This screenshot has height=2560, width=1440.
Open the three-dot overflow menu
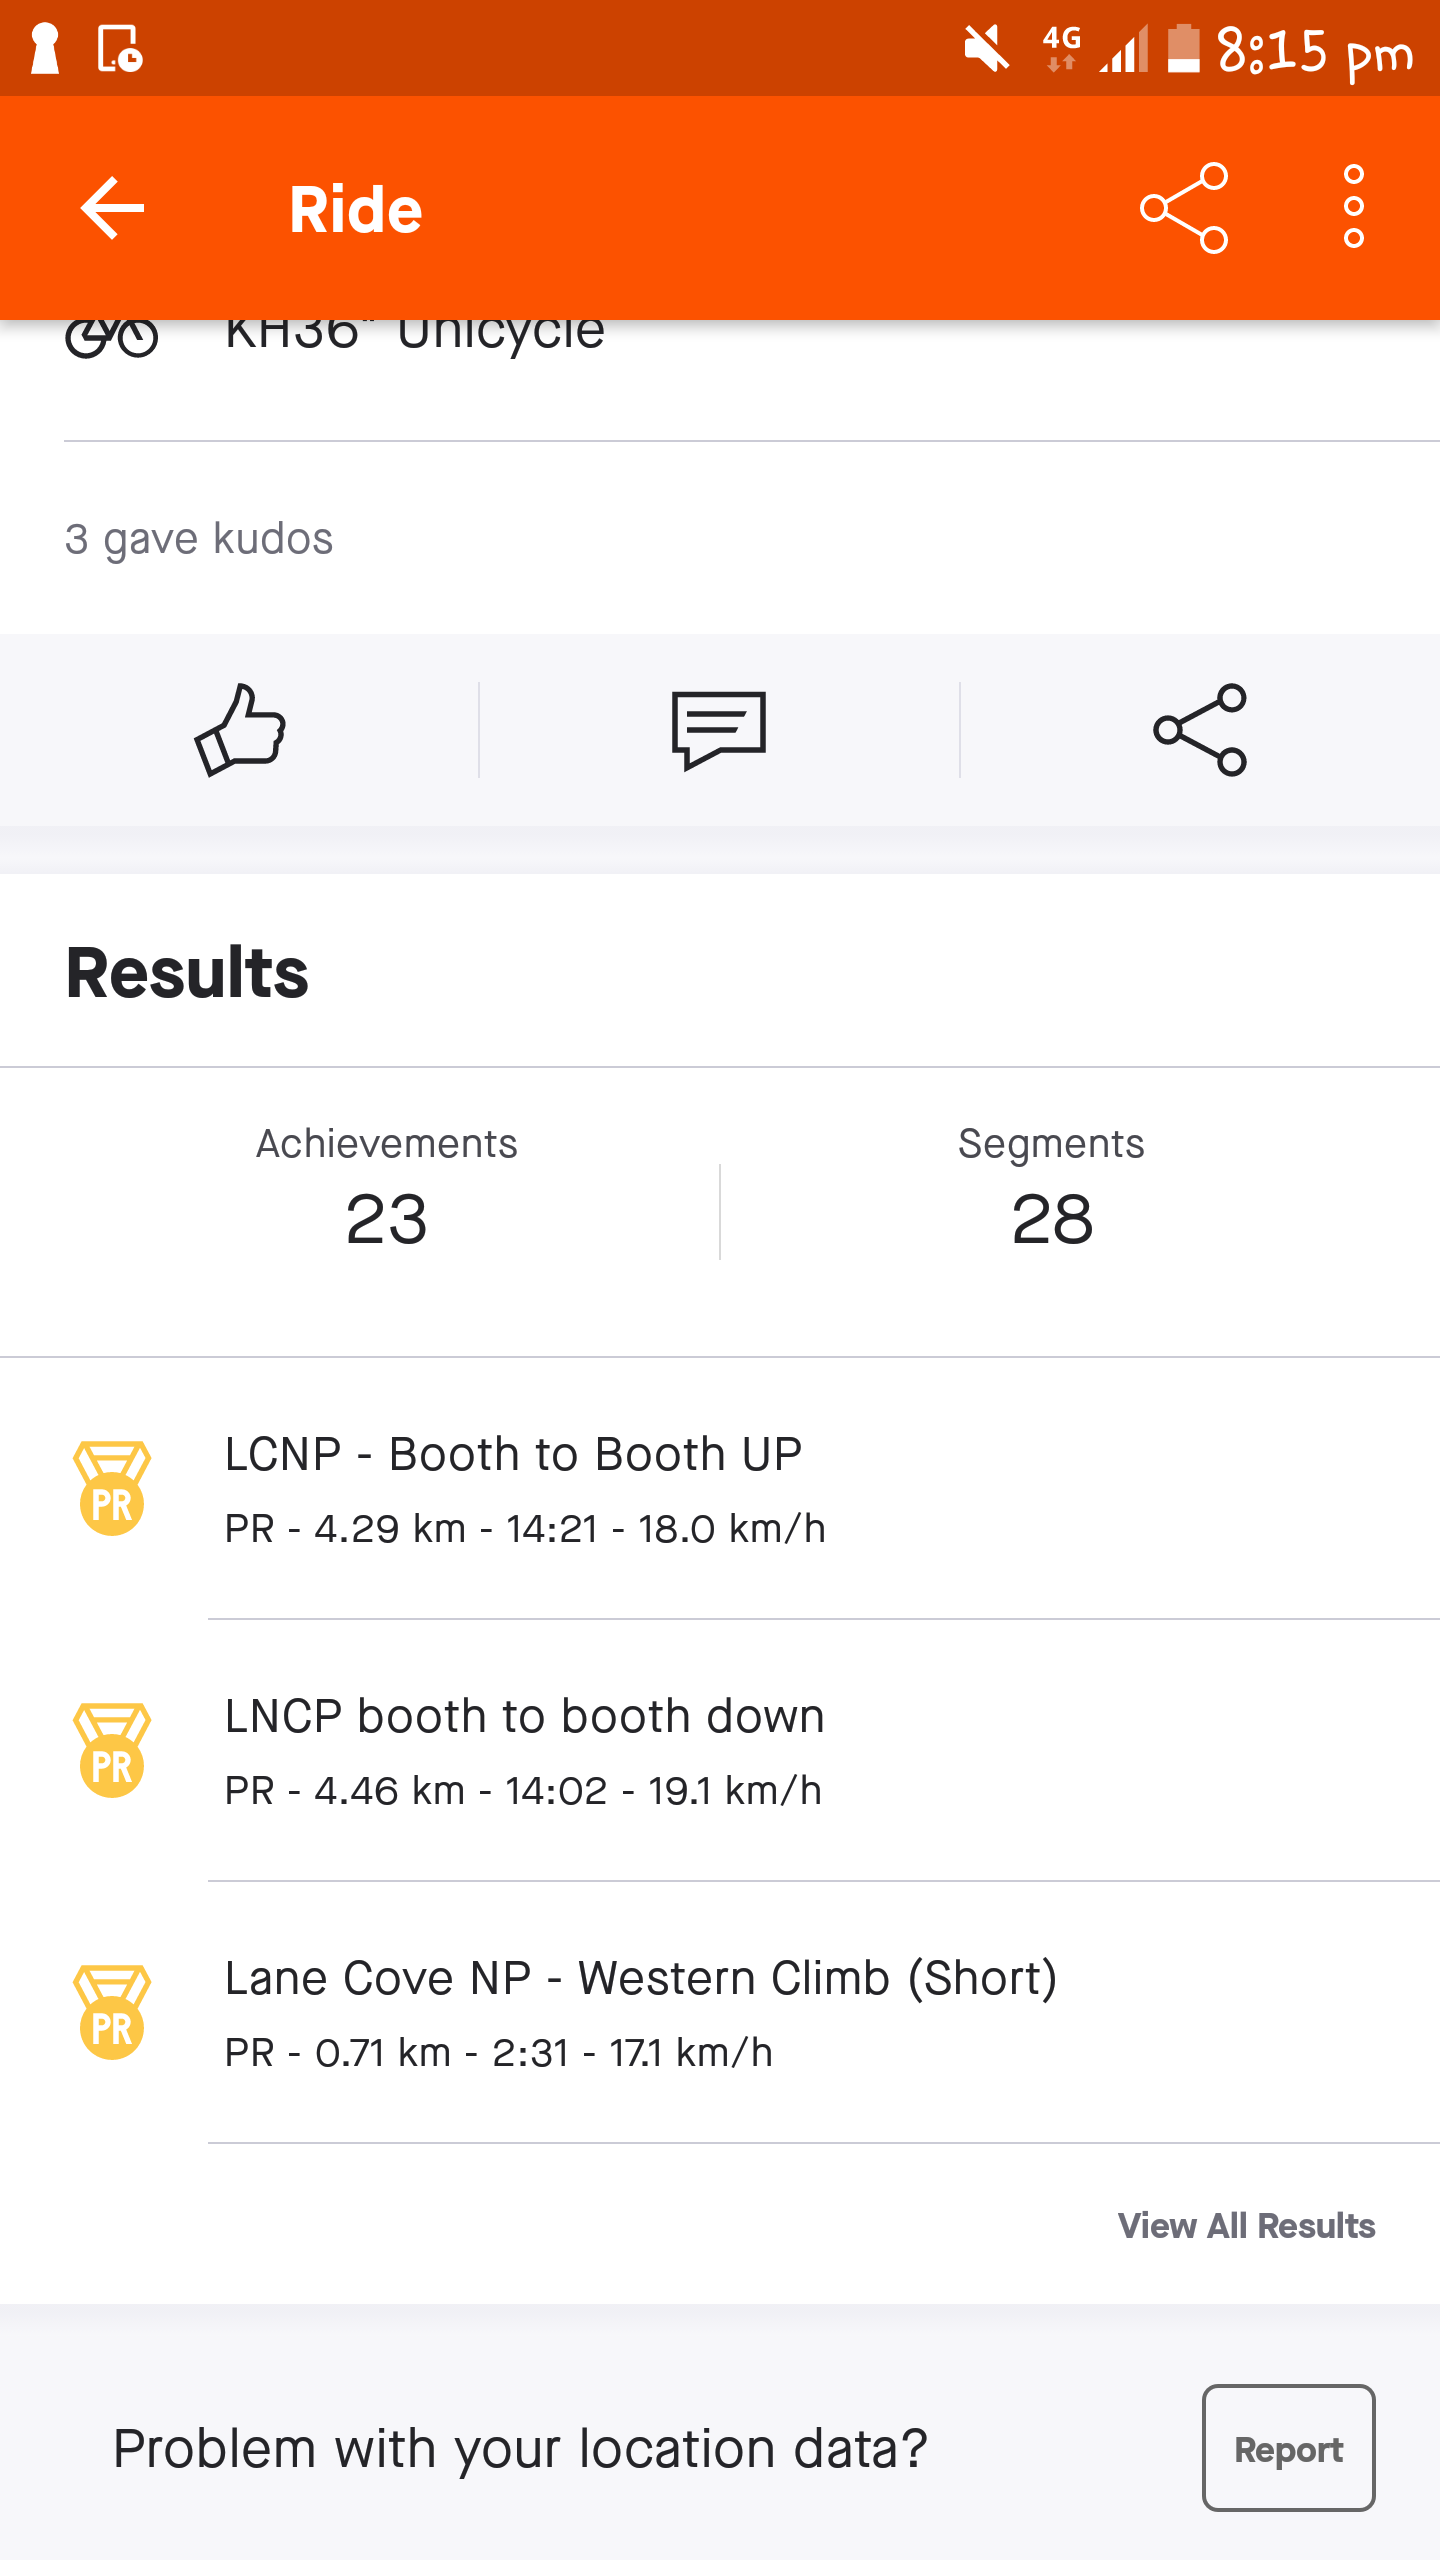[1353, 208]
